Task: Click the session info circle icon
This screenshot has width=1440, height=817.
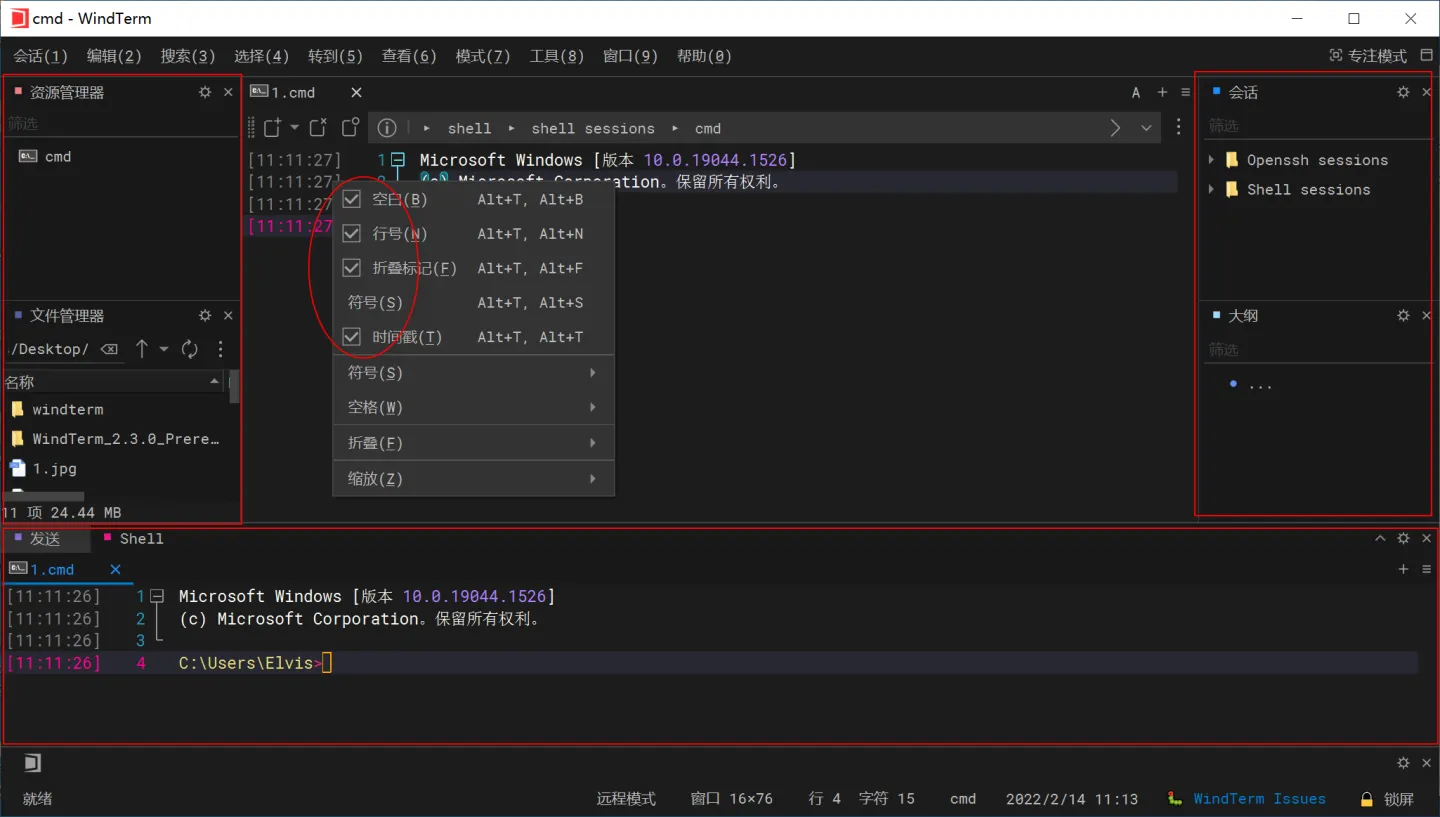Action: [387, 128]
